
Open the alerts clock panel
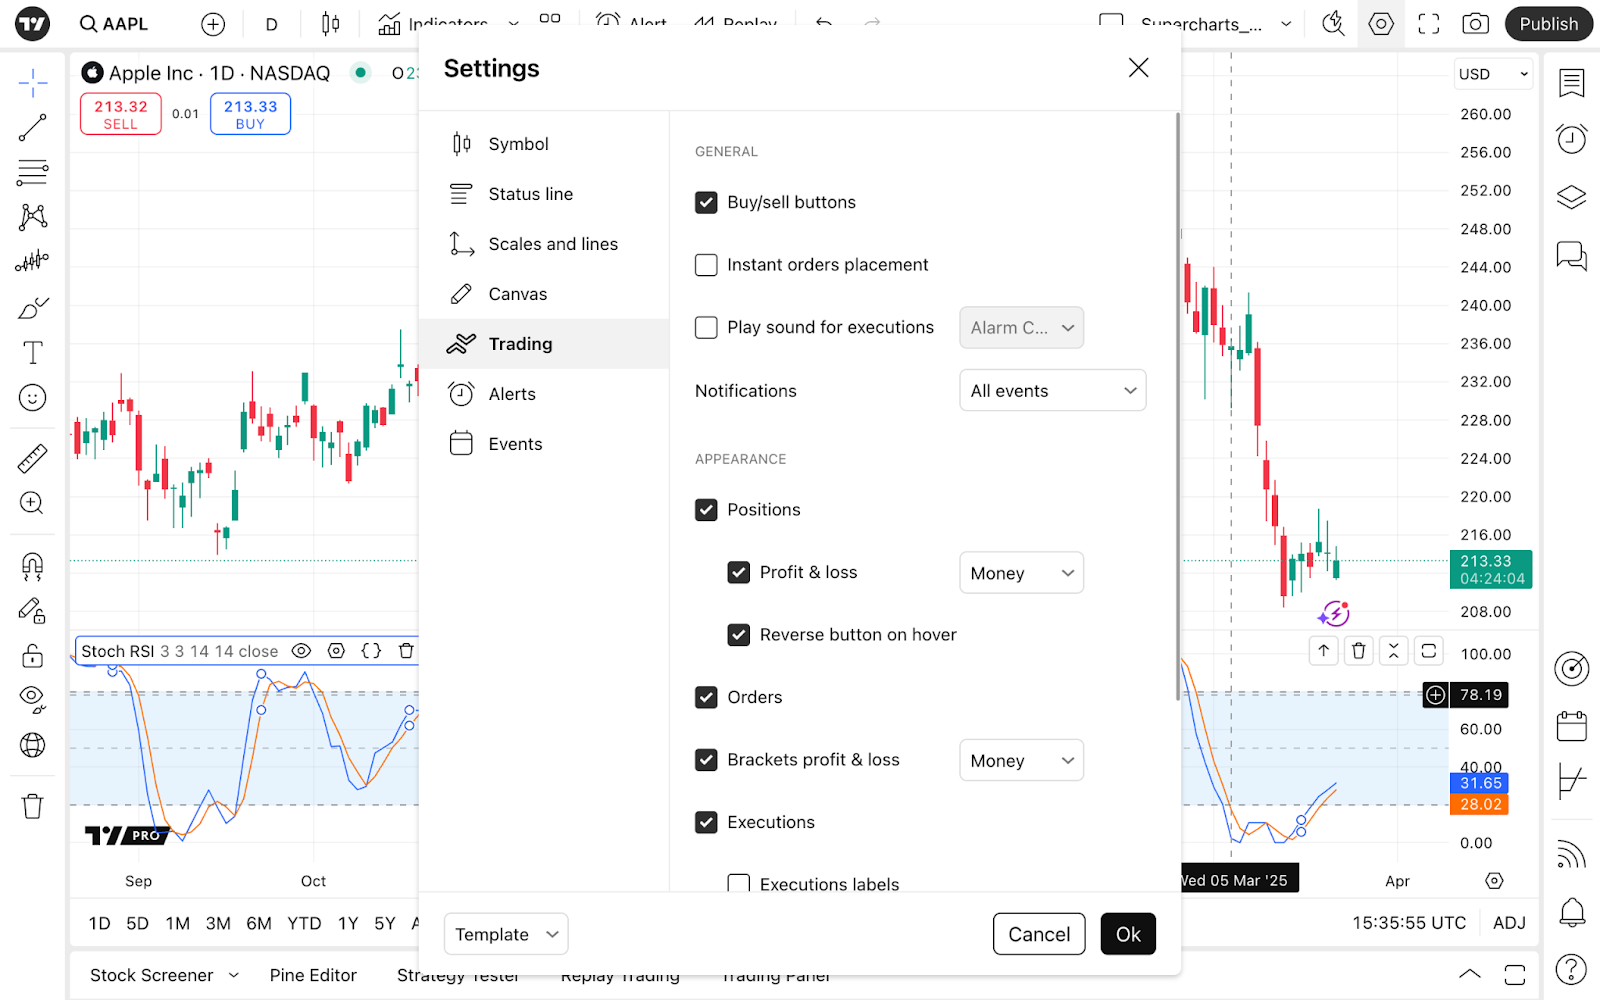[1572, 139]
